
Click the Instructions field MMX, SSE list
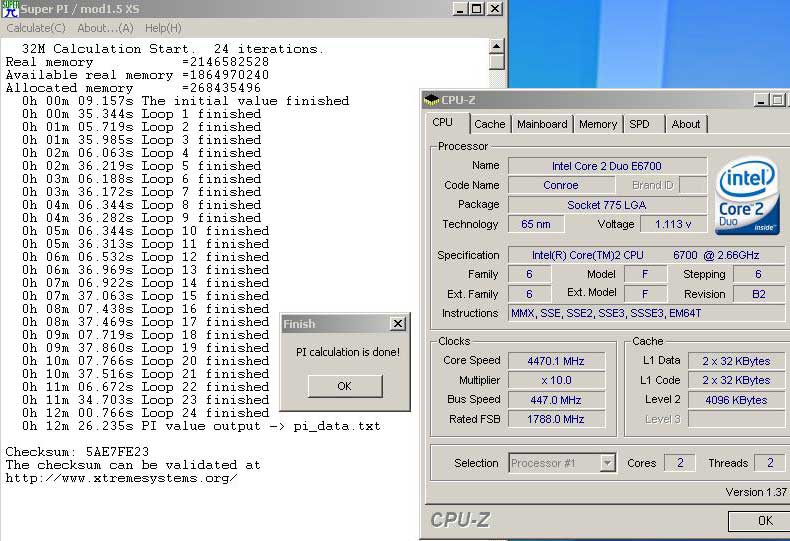click(x=647, y=313)
